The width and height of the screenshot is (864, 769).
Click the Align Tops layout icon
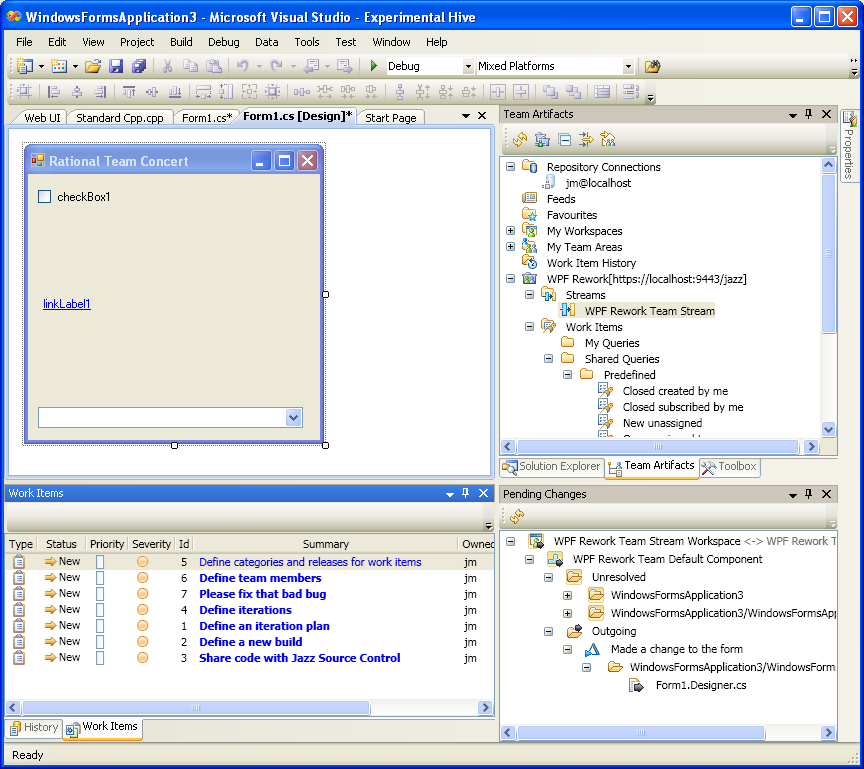[128, 91]
